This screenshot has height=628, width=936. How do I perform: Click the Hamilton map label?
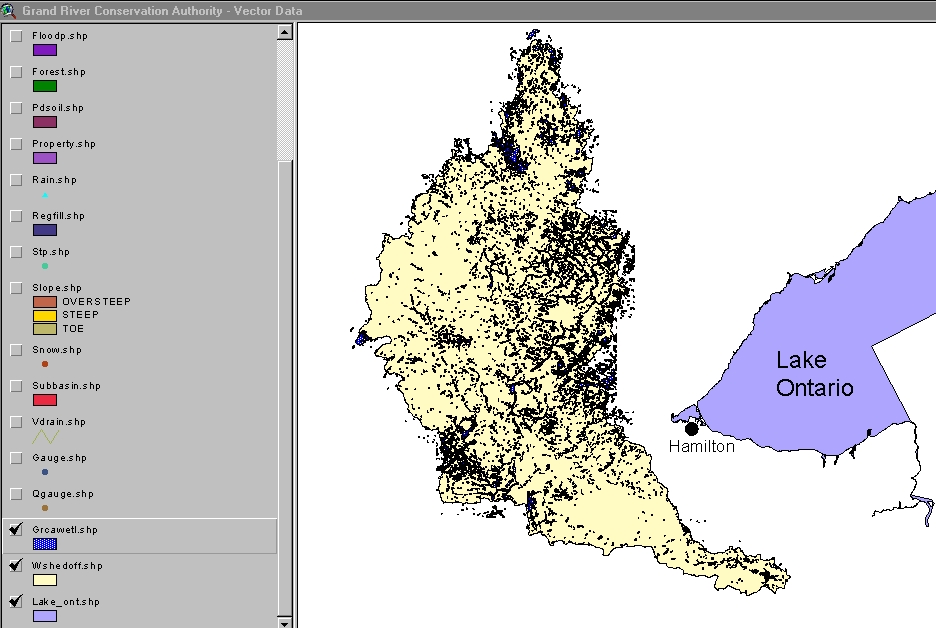701,447
